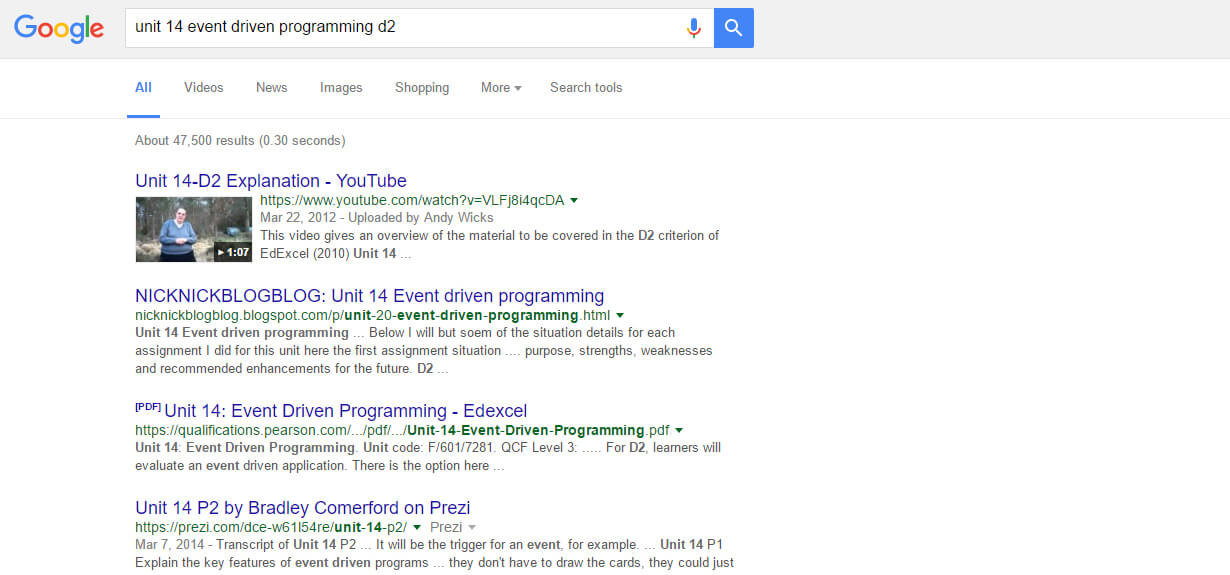Click the YouTube video thumbnail
Screen dimensions: 1230x575
tap(194, 229)
